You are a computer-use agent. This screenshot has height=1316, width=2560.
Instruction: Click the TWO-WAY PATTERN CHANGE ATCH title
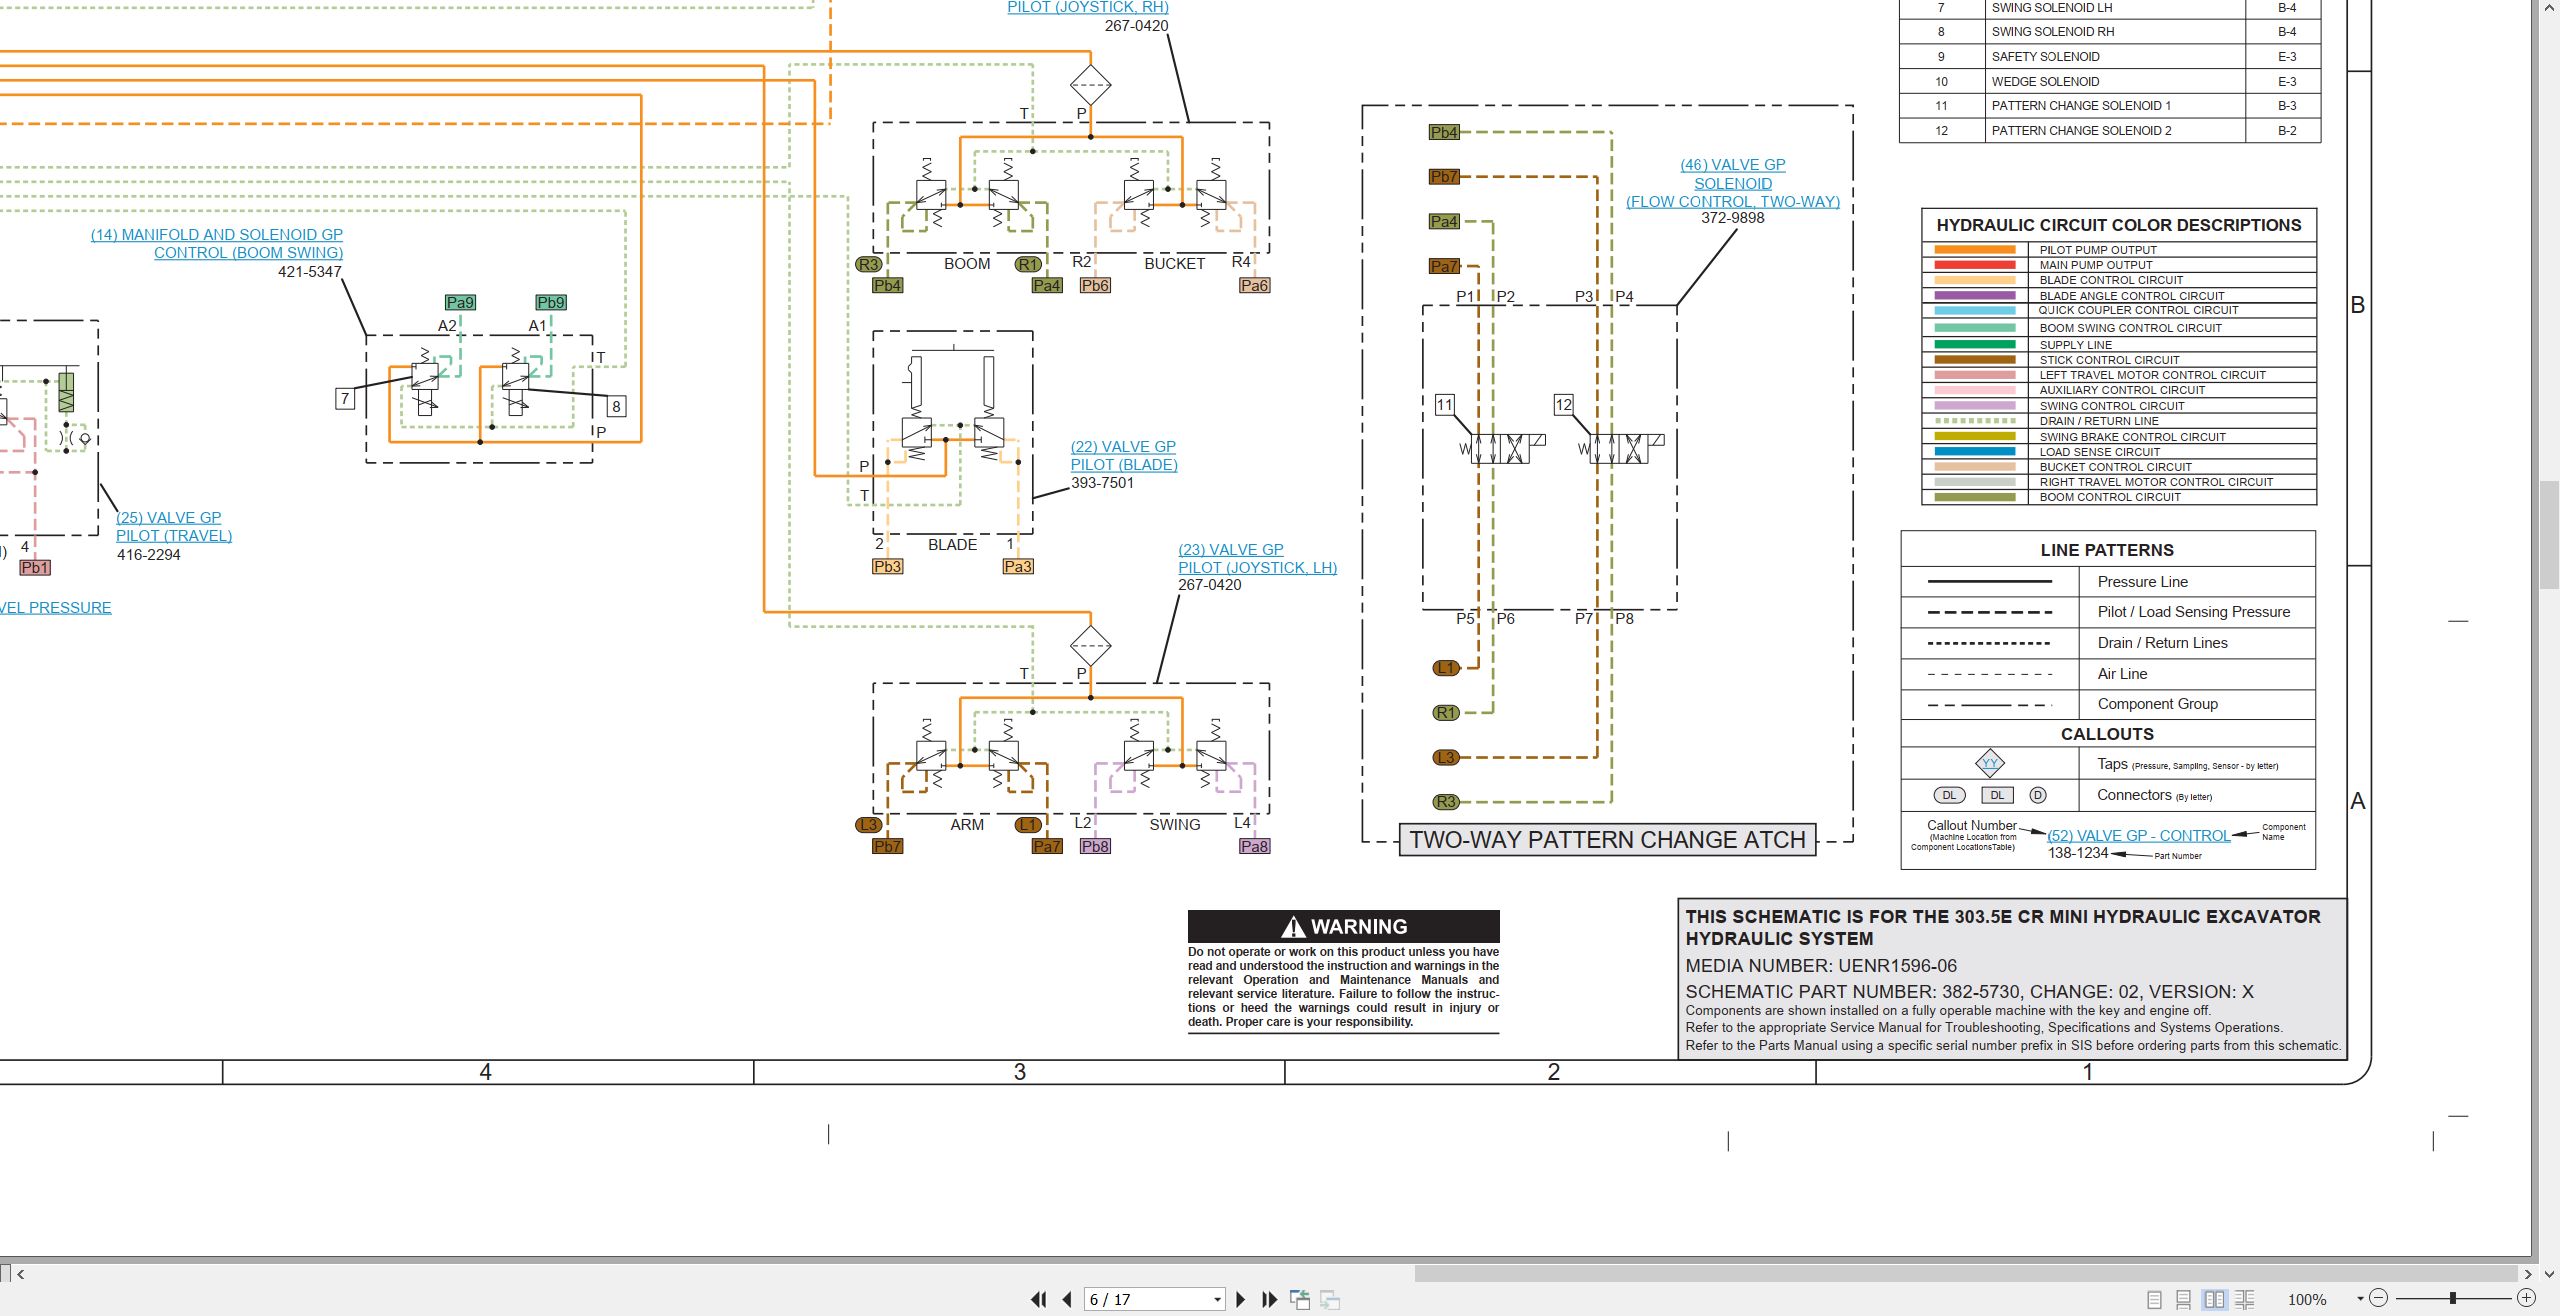(x=1607, y=839)
